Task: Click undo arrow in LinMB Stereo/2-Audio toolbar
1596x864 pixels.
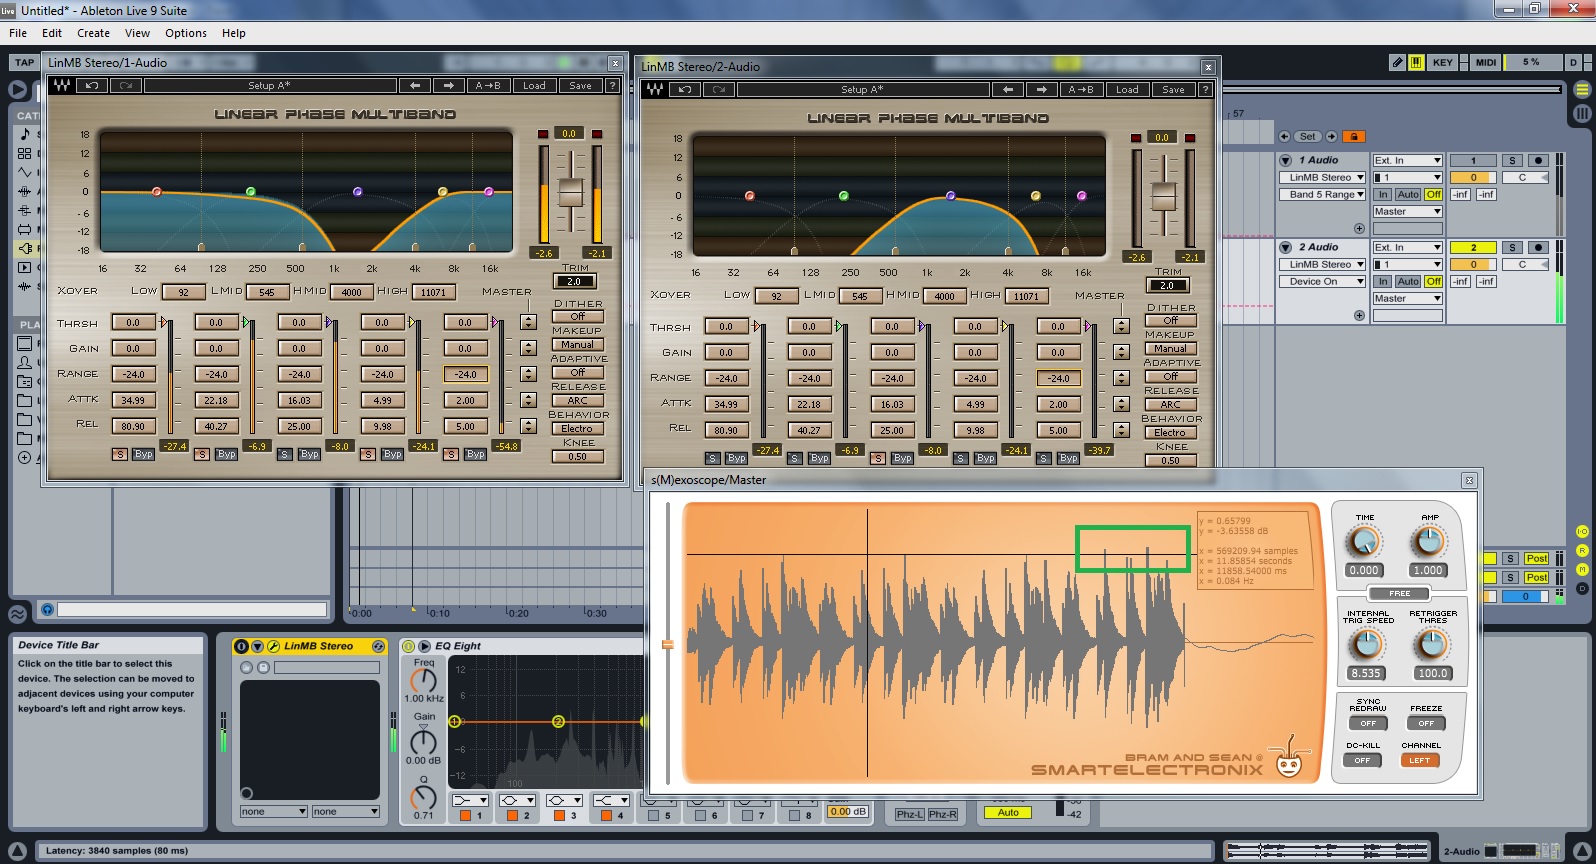Action: [x=685, y=90]
